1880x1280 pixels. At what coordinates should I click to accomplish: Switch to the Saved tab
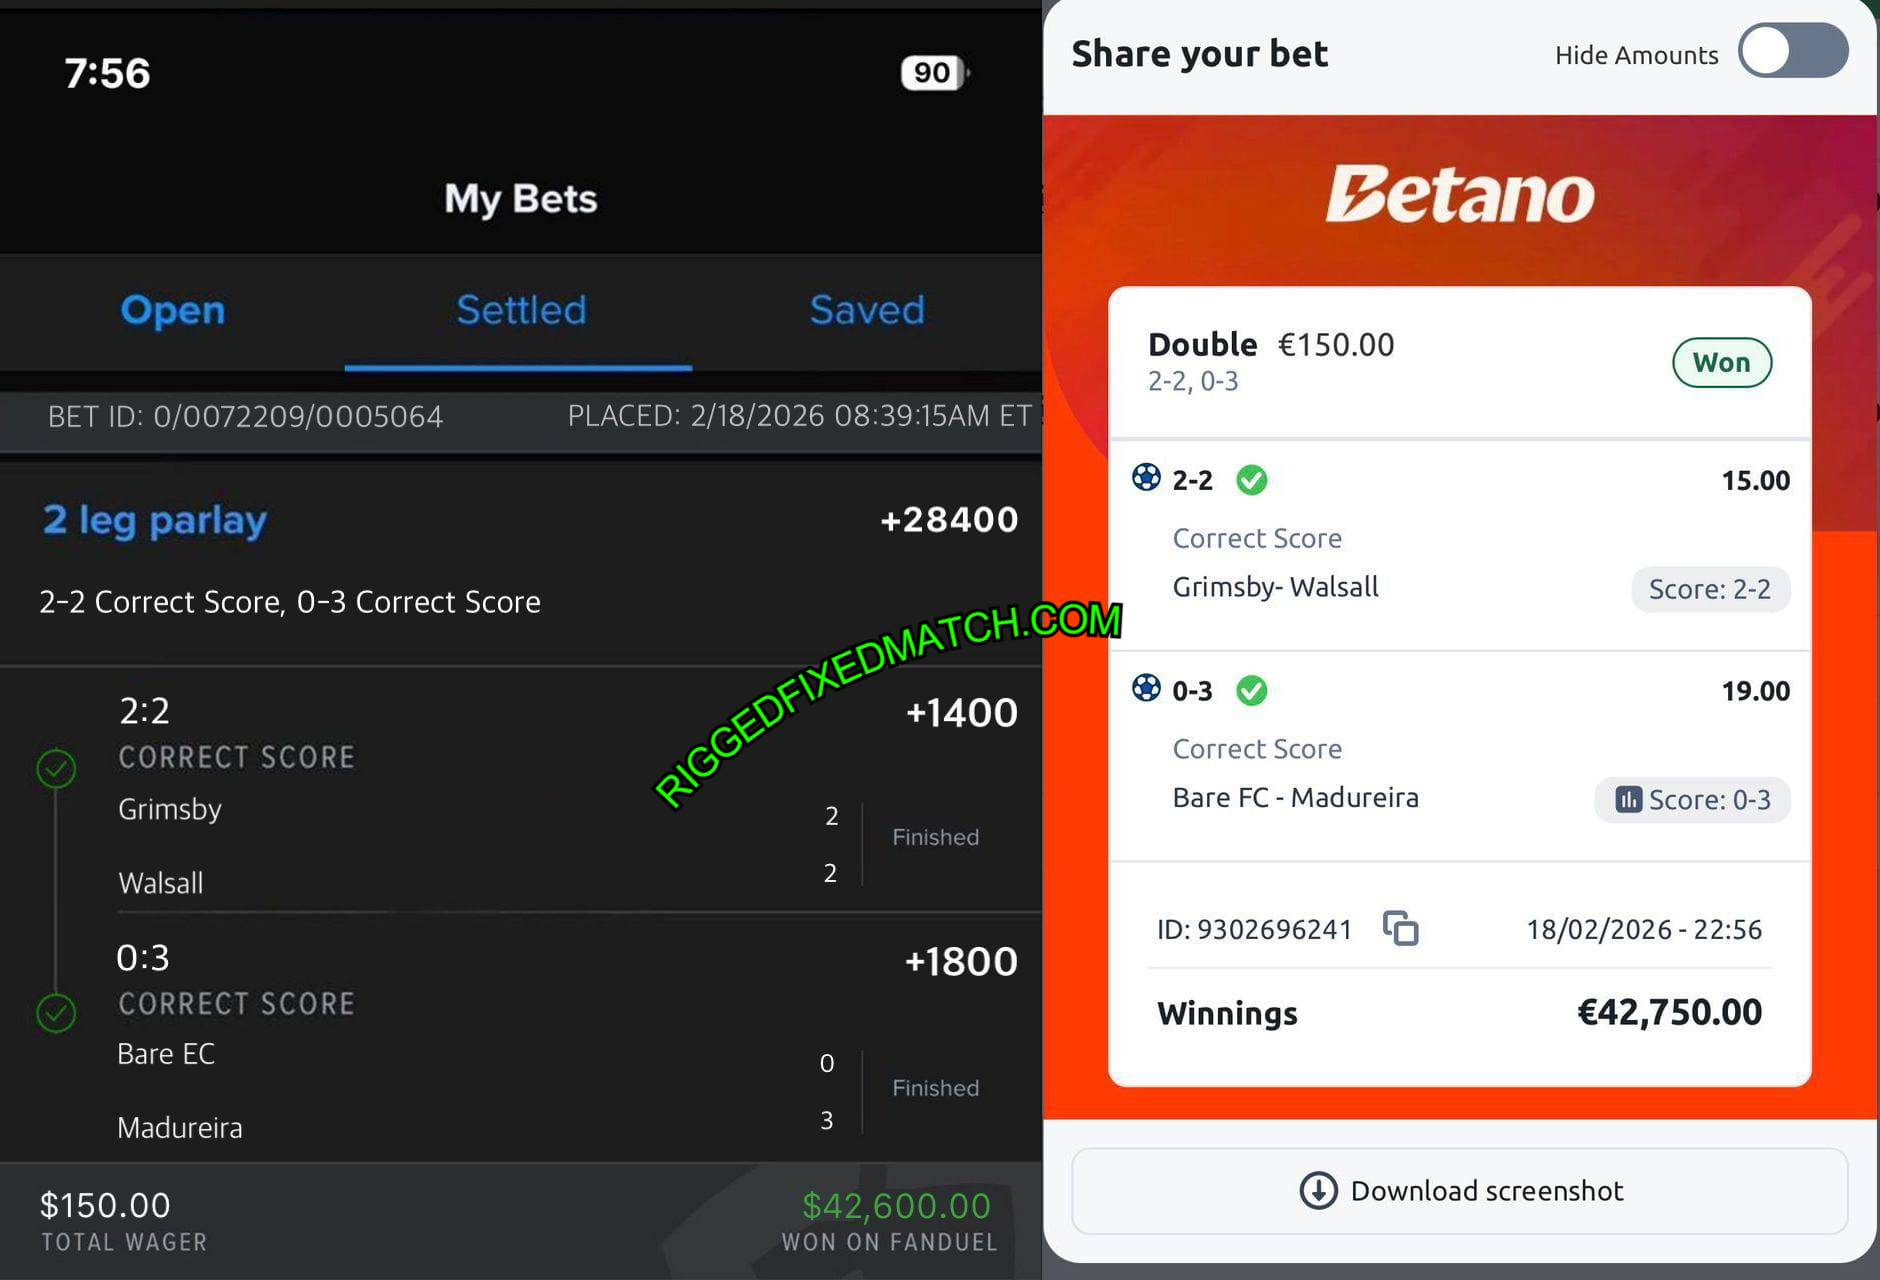867,310
